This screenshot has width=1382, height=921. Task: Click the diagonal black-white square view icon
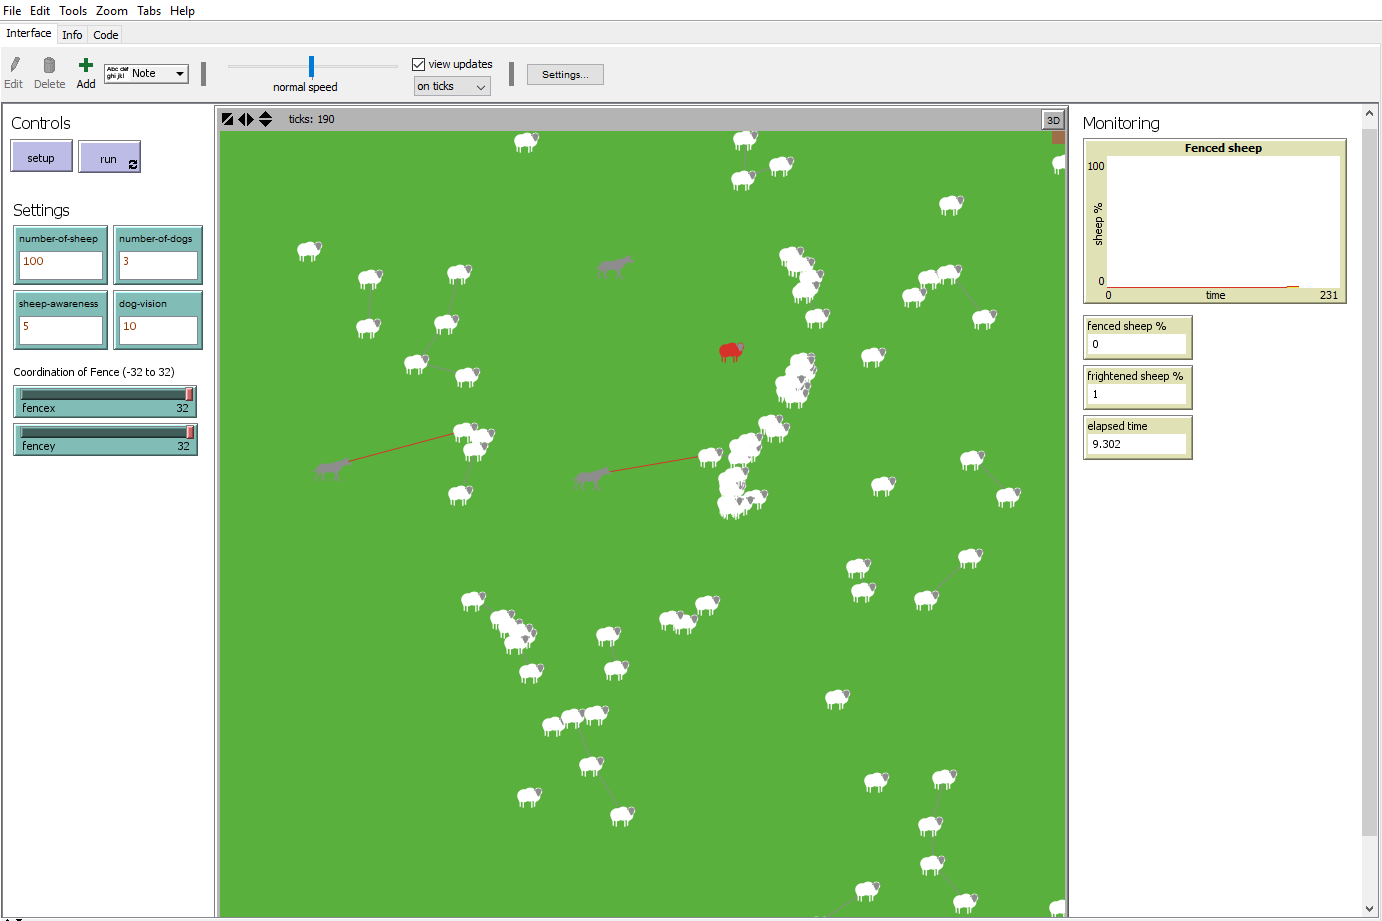coord(228,119)
